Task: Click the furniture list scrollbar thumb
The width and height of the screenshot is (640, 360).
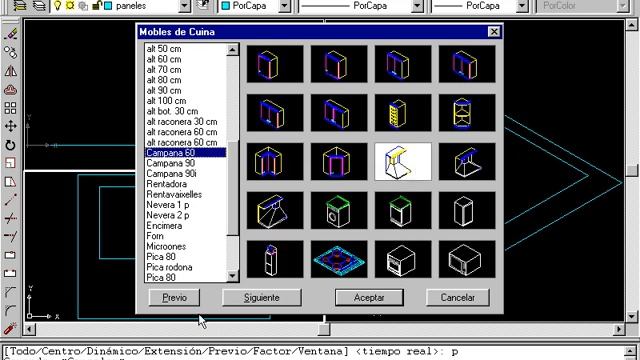Action: [232, 188]
